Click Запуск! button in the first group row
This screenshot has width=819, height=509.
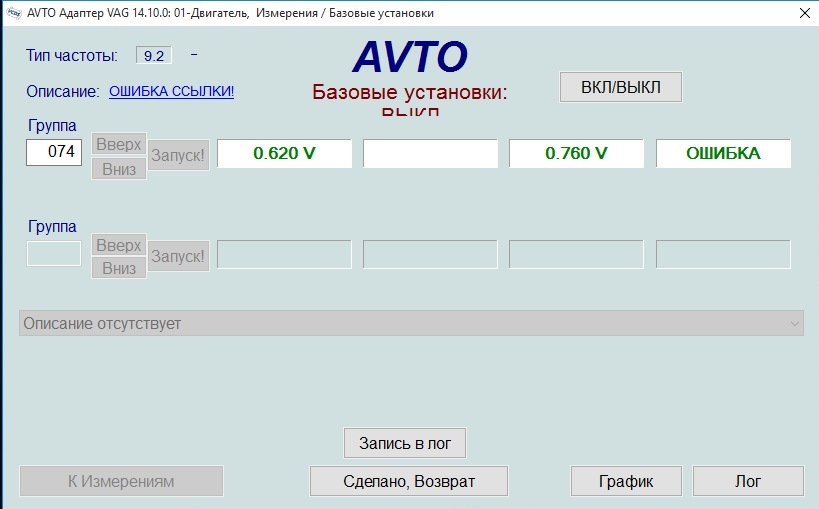coord(178,155)
